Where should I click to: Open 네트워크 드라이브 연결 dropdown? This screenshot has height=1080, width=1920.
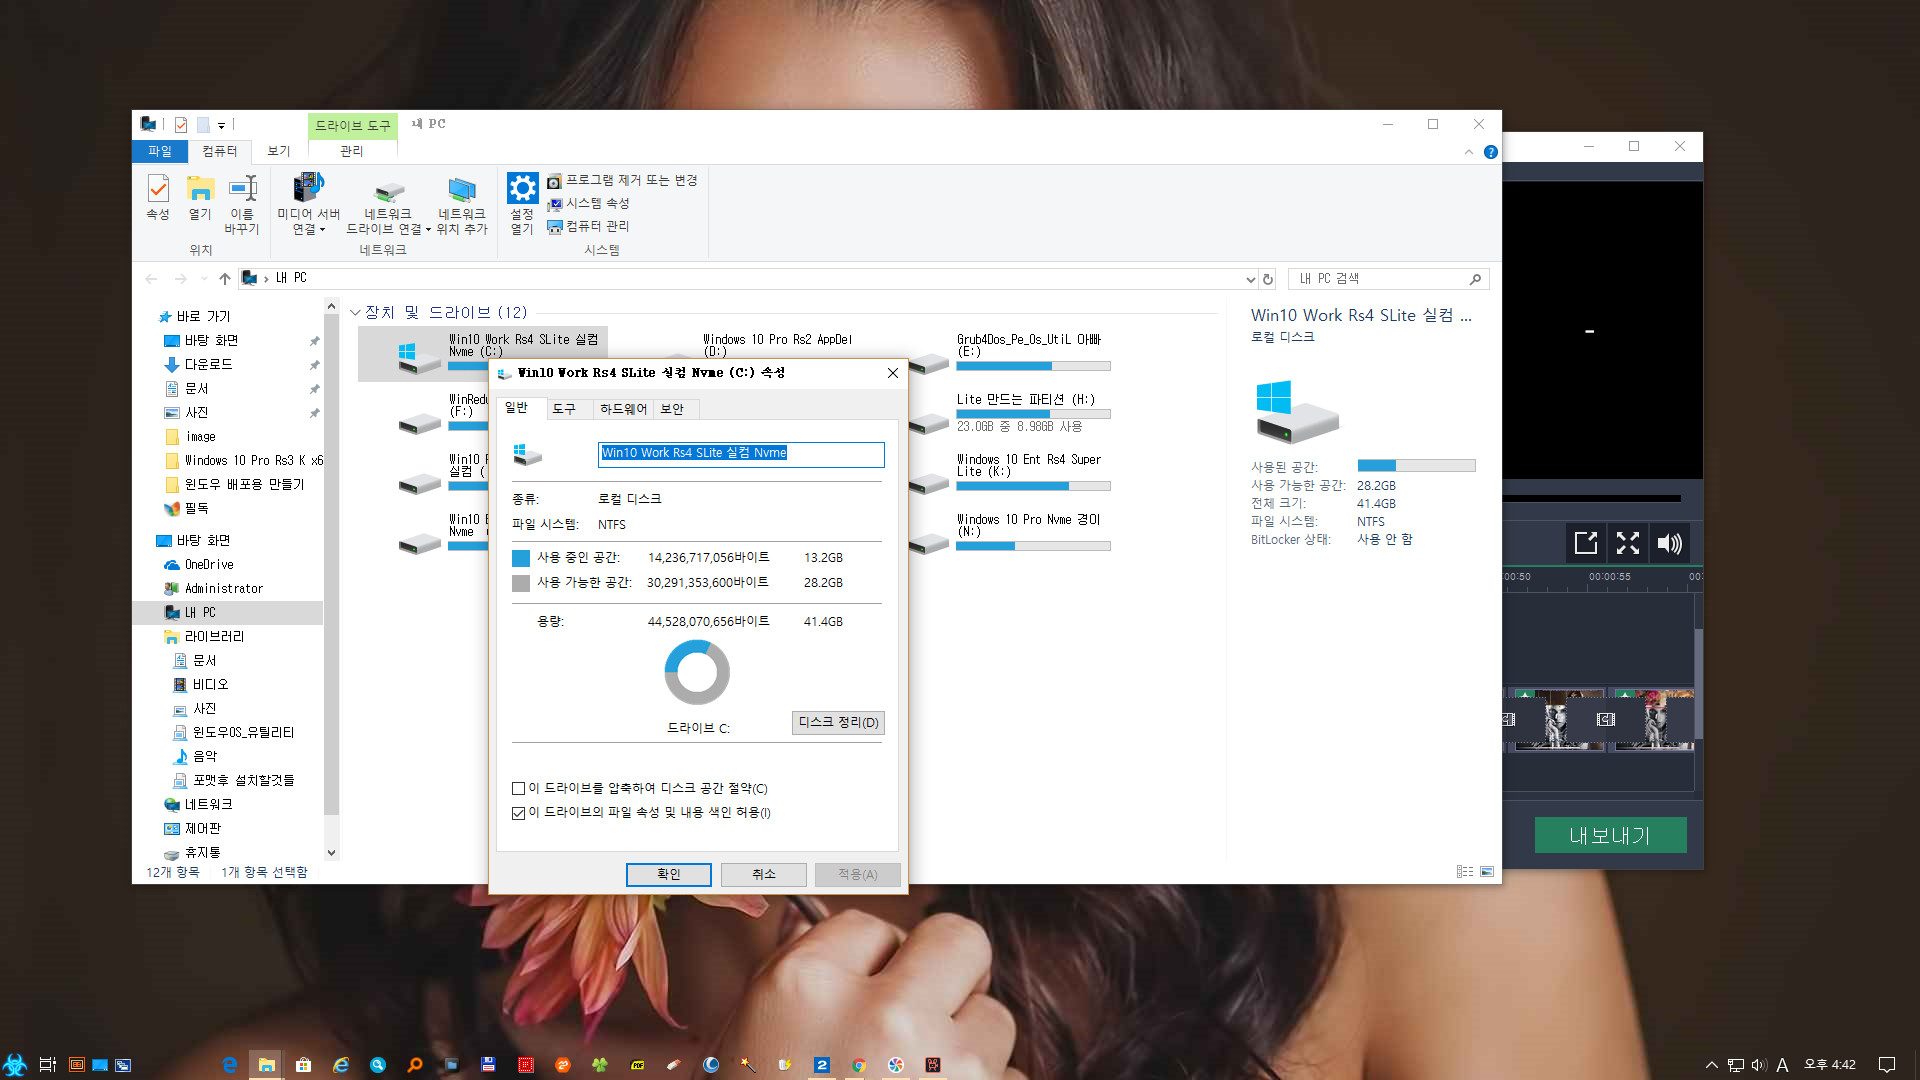click(388, 205)
